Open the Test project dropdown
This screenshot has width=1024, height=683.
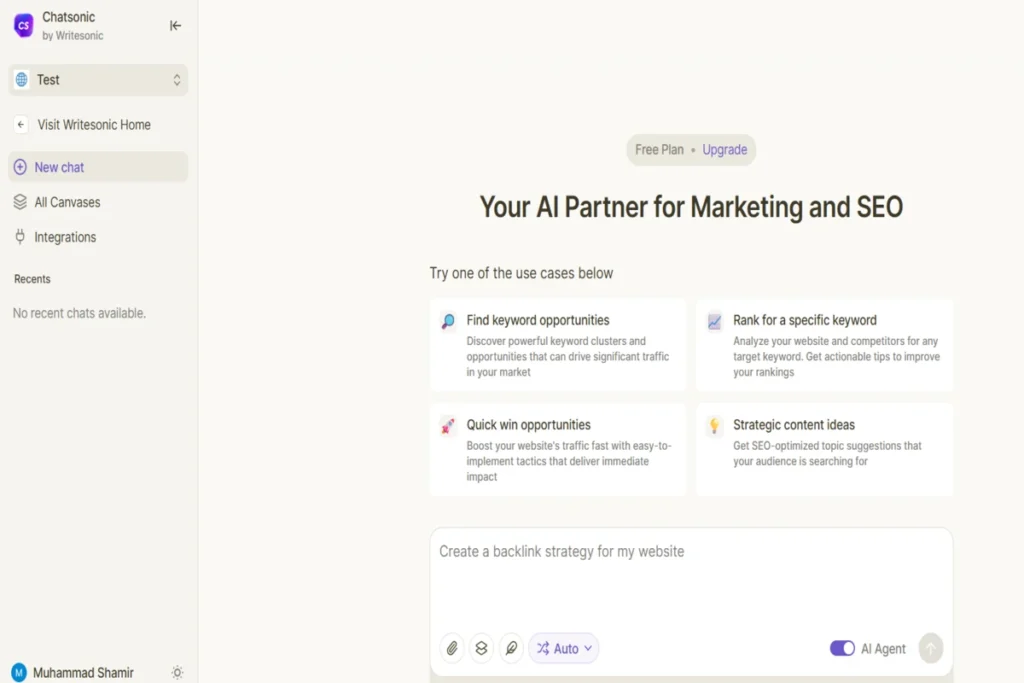pyautogui.click(x=98, y=80)
